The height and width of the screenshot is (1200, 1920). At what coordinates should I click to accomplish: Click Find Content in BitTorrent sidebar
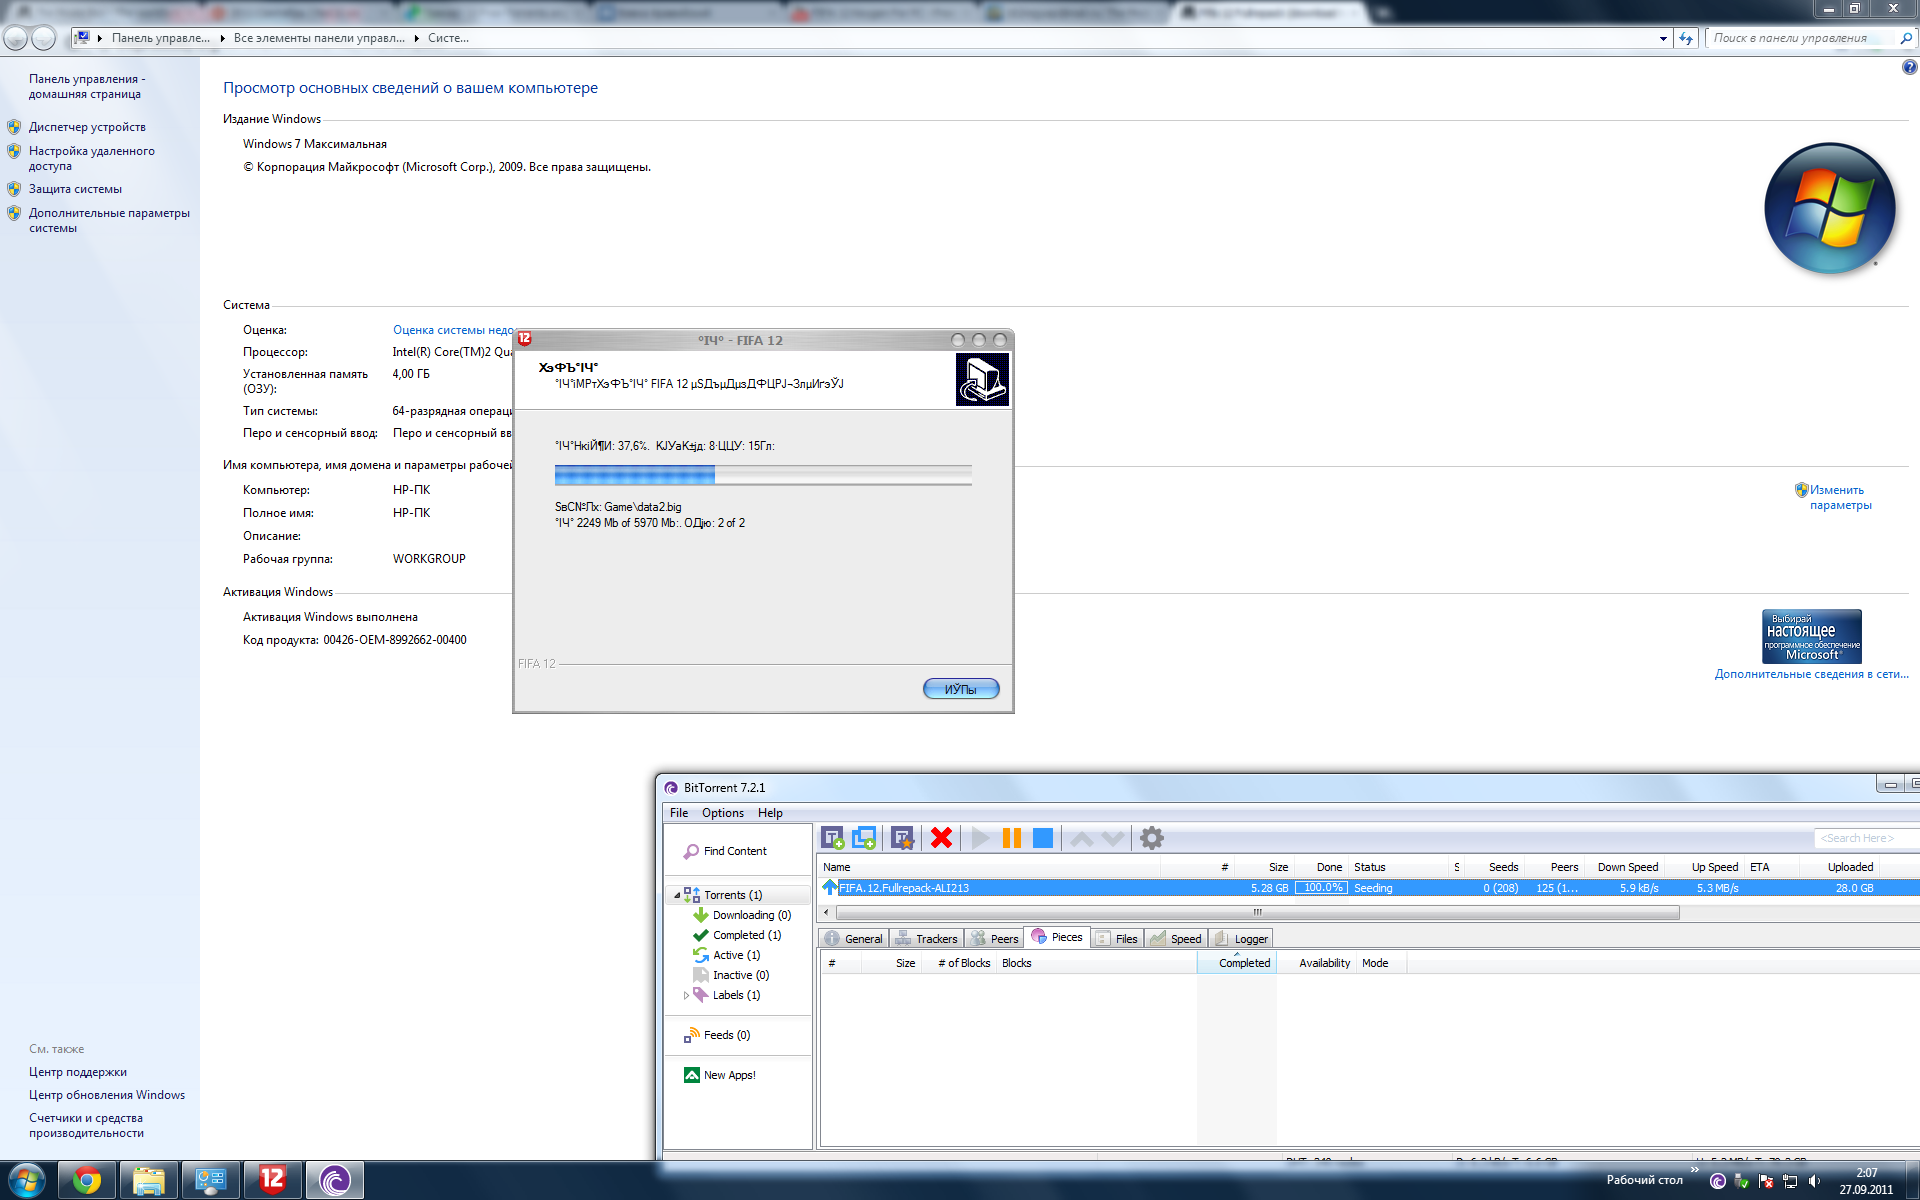click(735, 851)
